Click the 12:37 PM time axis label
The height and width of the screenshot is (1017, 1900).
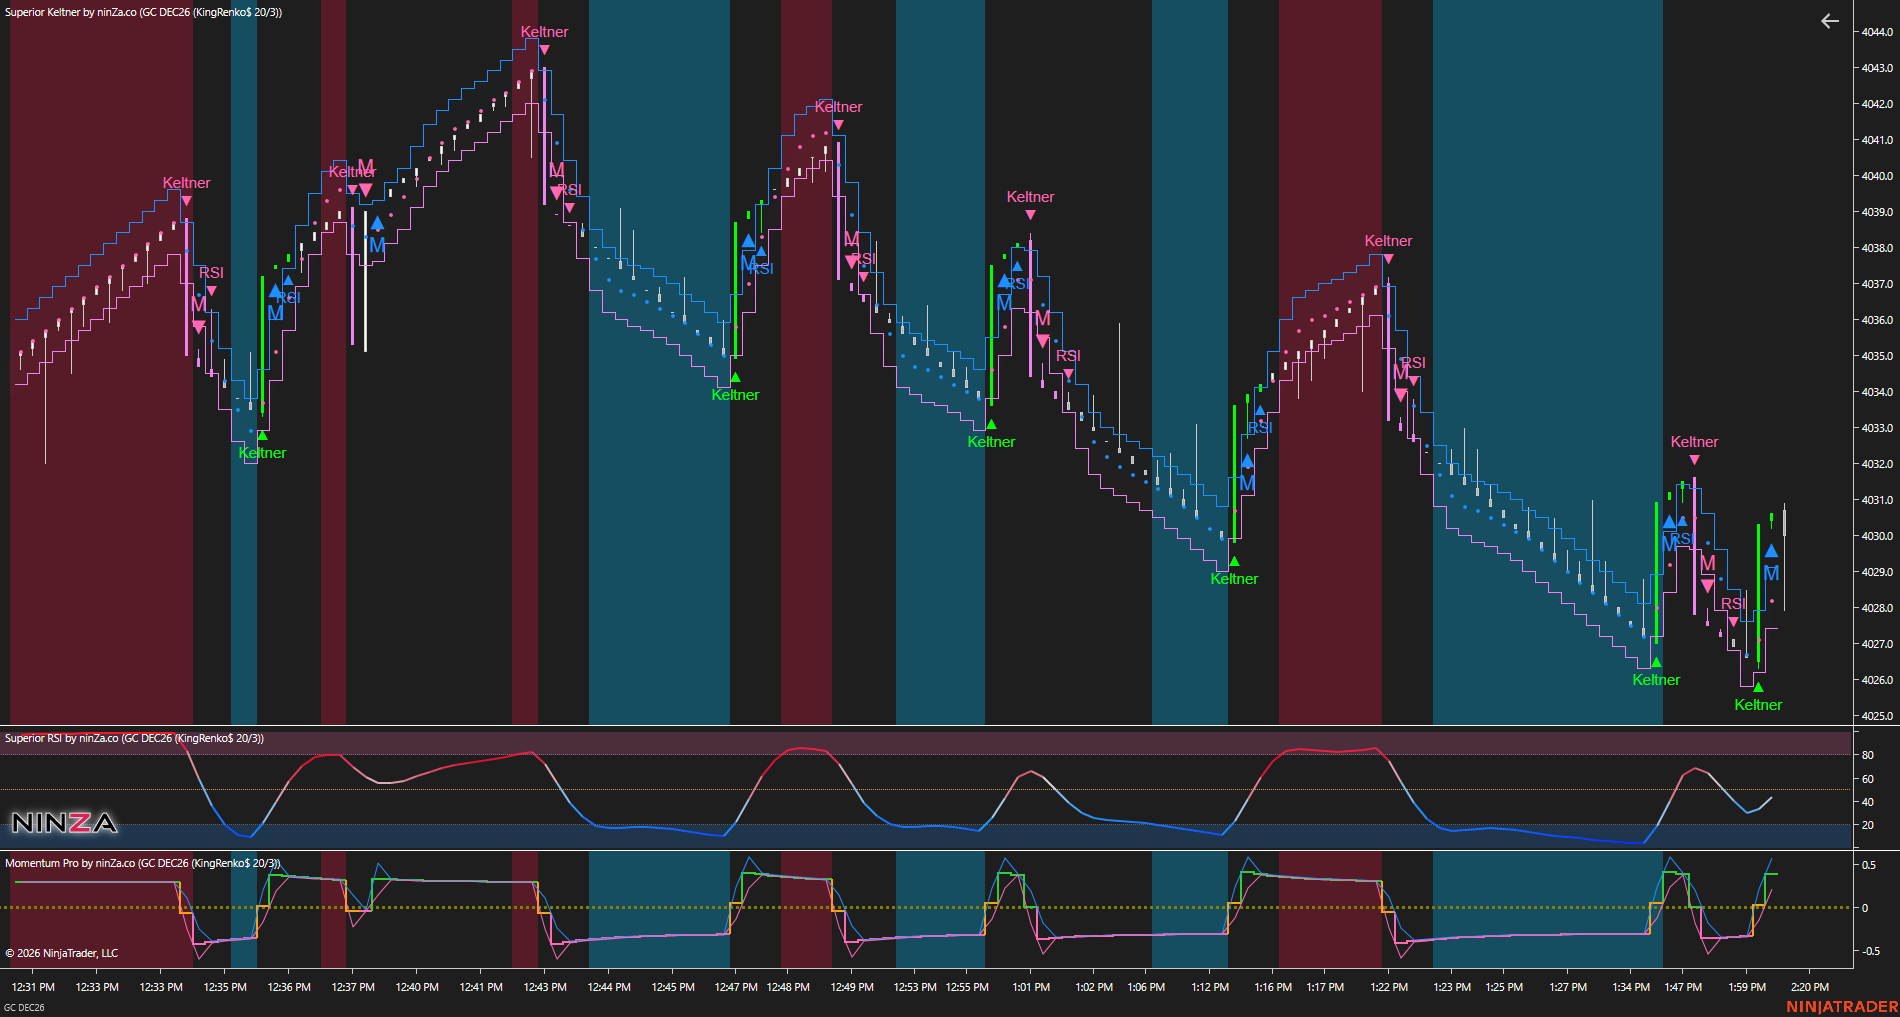tap(353, 987)
